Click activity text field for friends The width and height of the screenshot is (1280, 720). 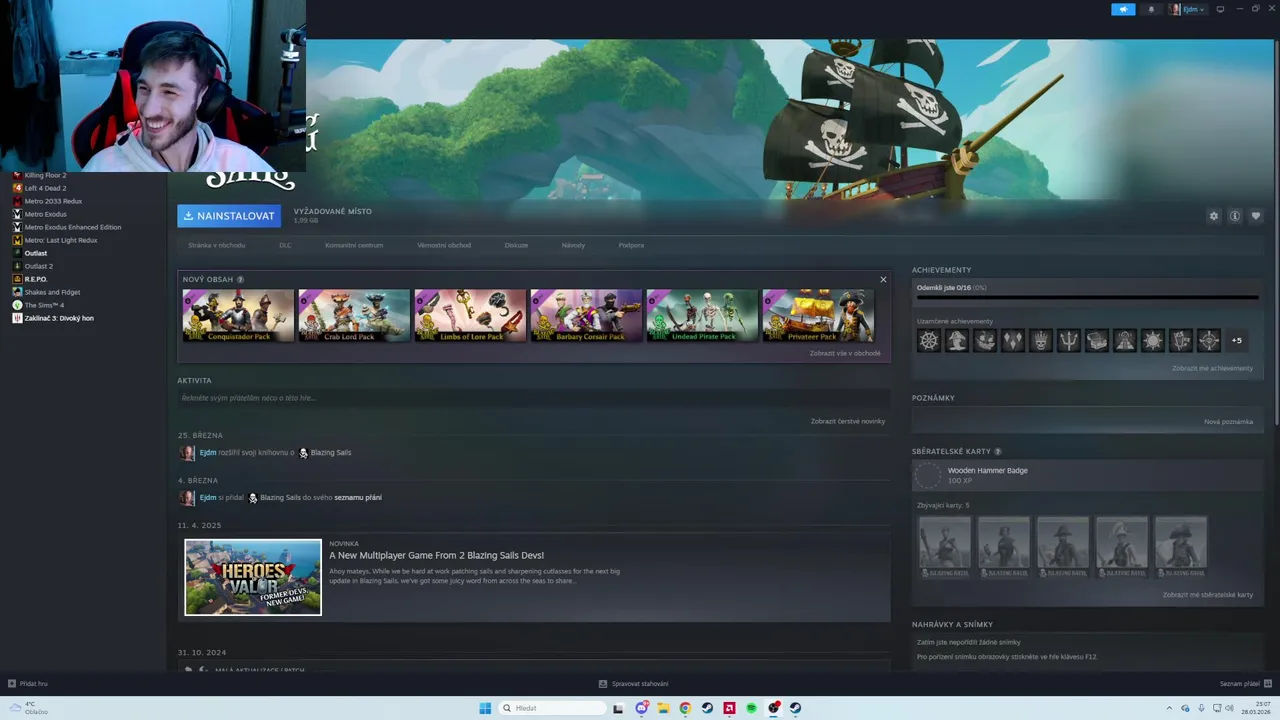(x=533, y=398)
